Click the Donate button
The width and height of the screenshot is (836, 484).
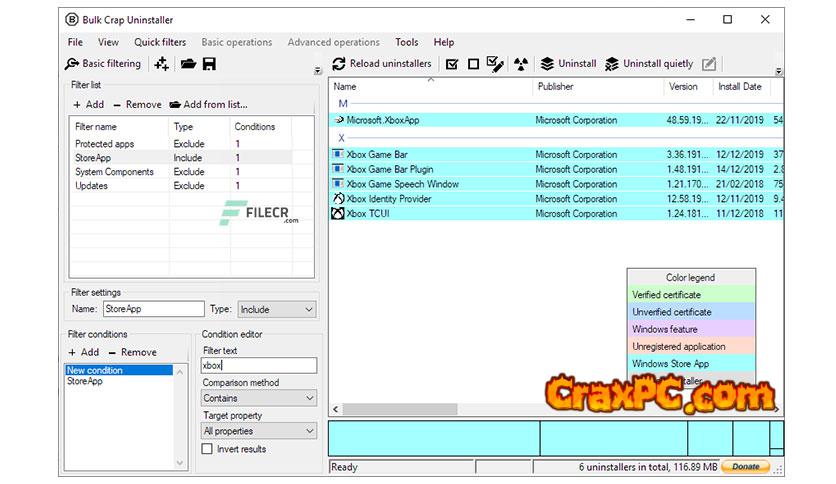pyautogui.click(x=745, y=467)
